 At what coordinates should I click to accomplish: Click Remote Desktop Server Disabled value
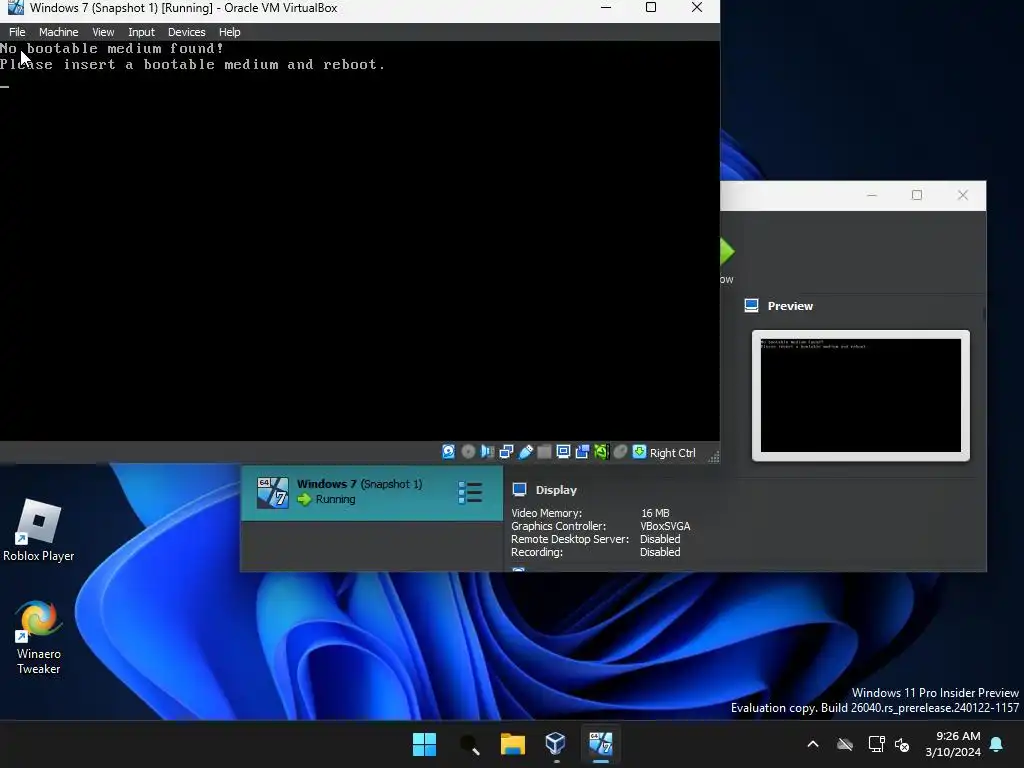660,539
